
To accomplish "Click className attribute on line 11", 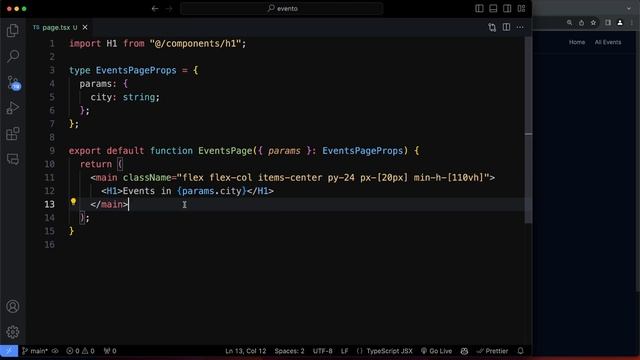I will (x=147, y=178).
